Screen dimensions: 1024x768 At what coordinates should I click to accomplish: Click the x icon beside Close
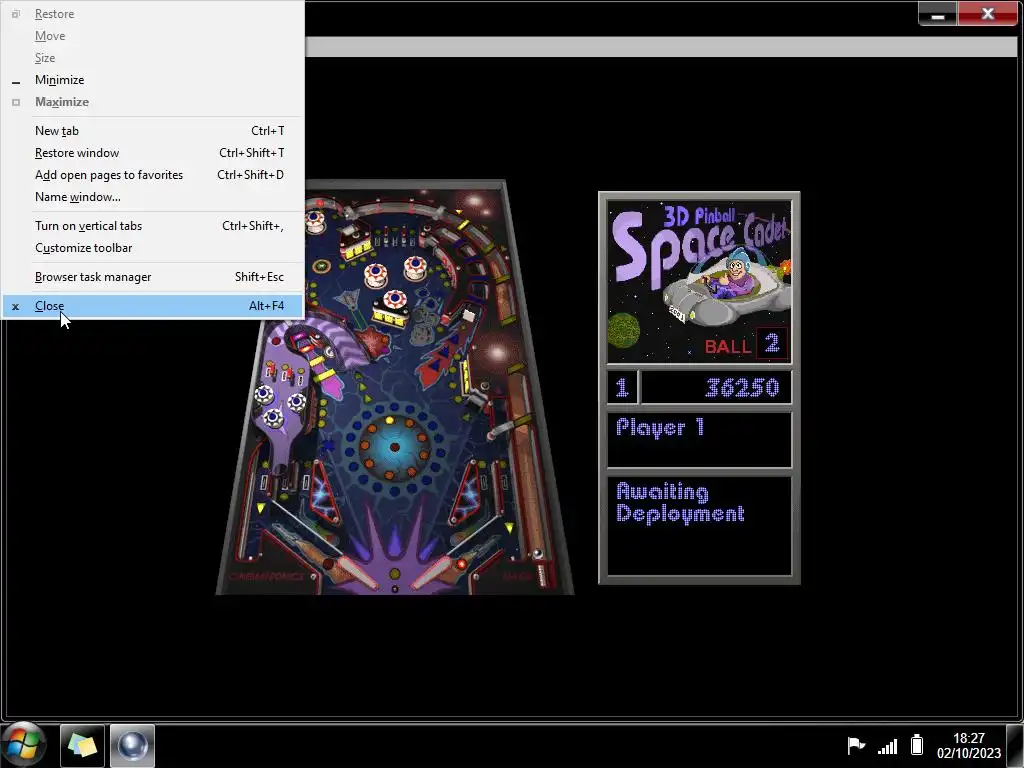(16, 306)
